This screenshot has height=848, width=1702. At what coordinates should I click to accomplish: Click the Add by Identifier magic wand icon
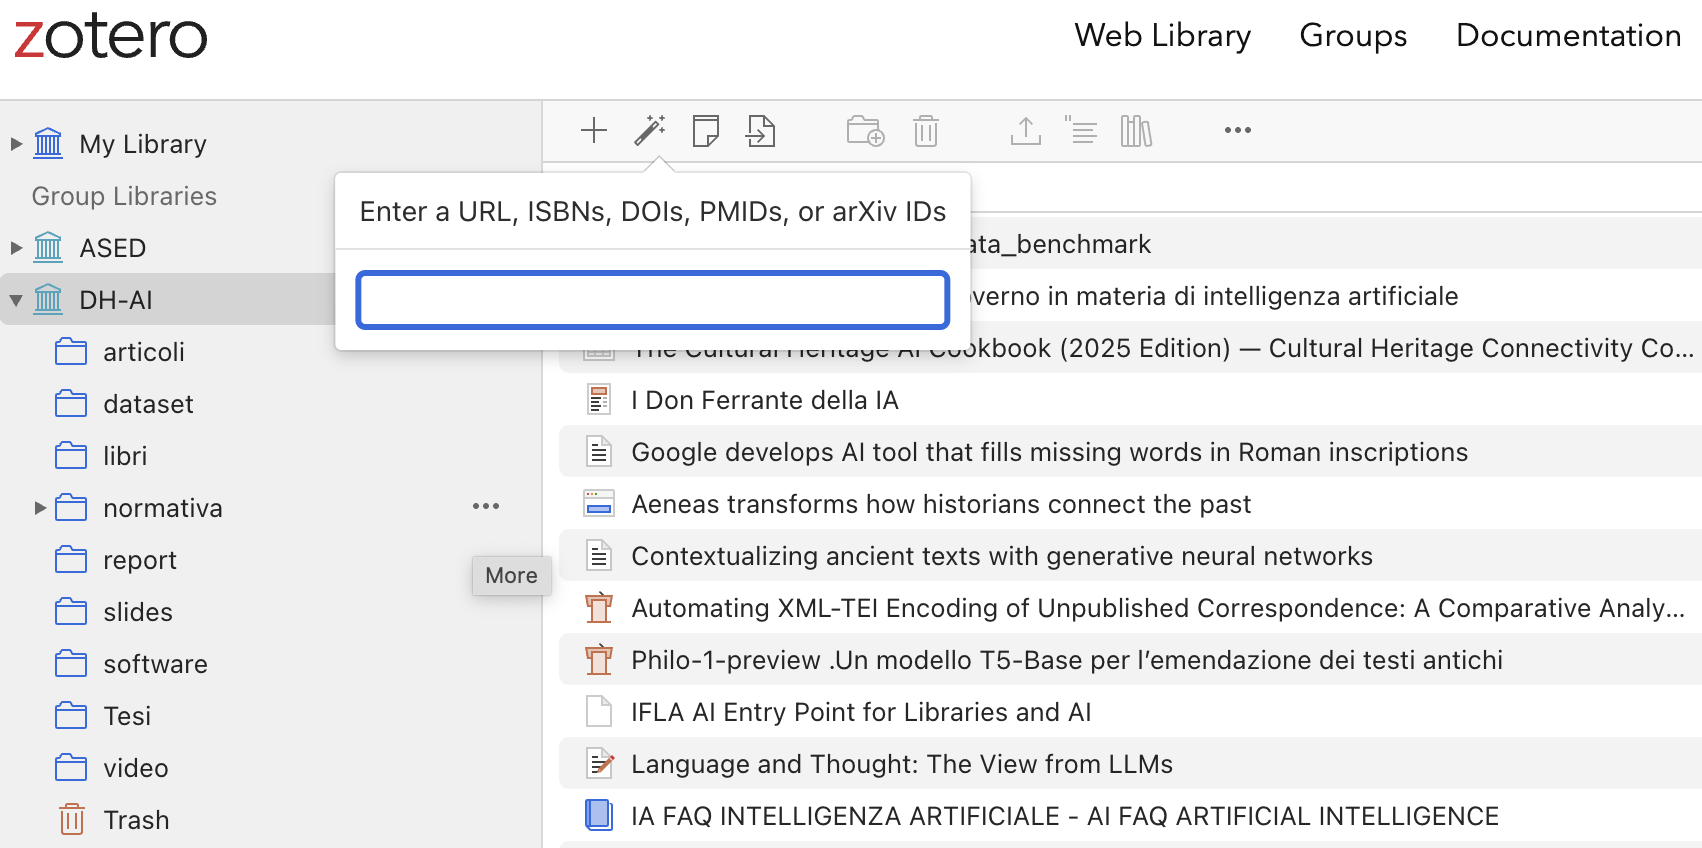point(650,130)
